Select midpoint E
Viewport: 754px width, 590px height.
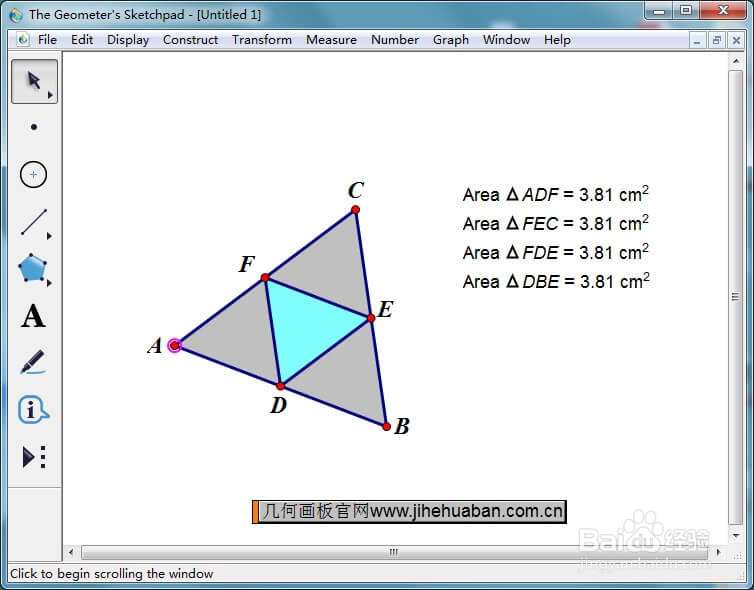coord(371,318)
